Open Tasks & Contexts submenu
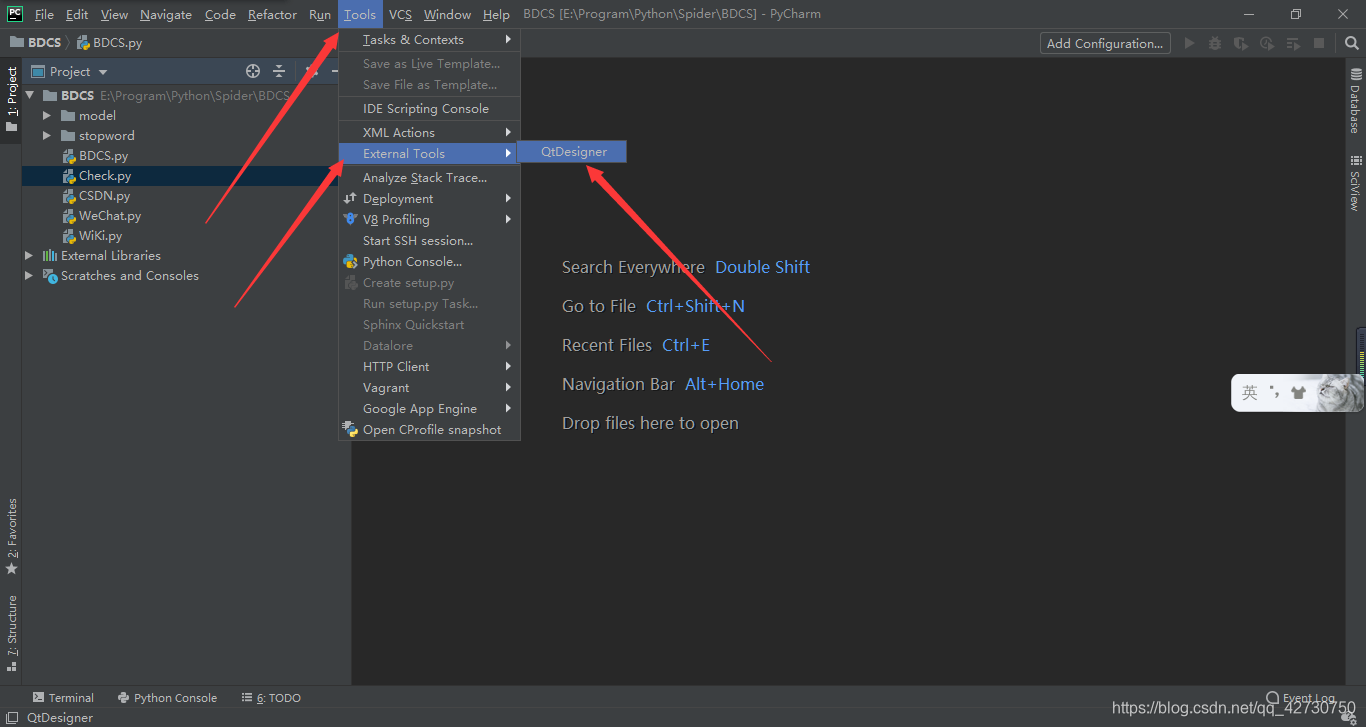 click(x=429, y=40)
